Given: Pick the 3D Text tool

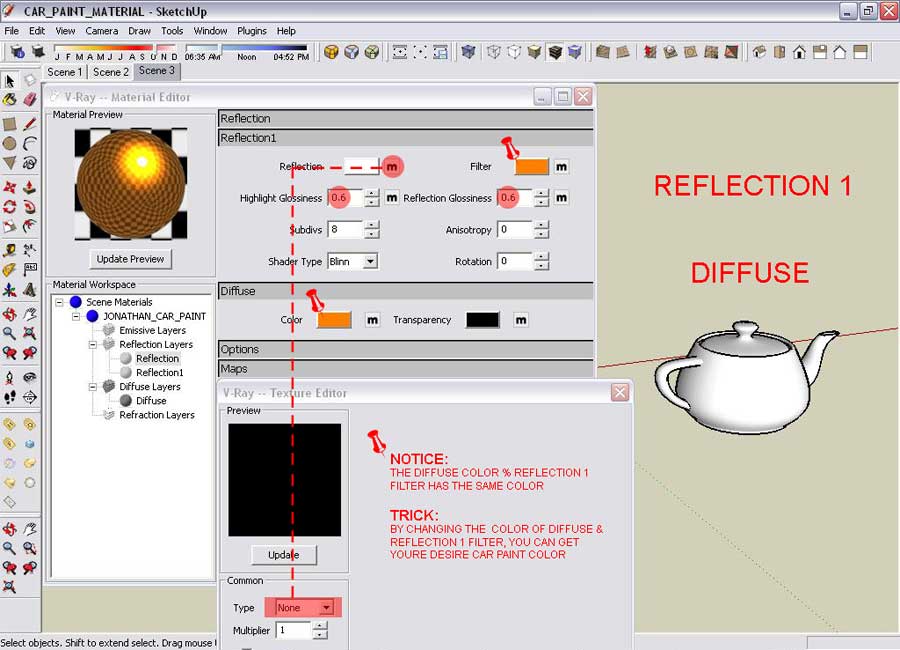Looking at the screenshot, I should [30, 289].
